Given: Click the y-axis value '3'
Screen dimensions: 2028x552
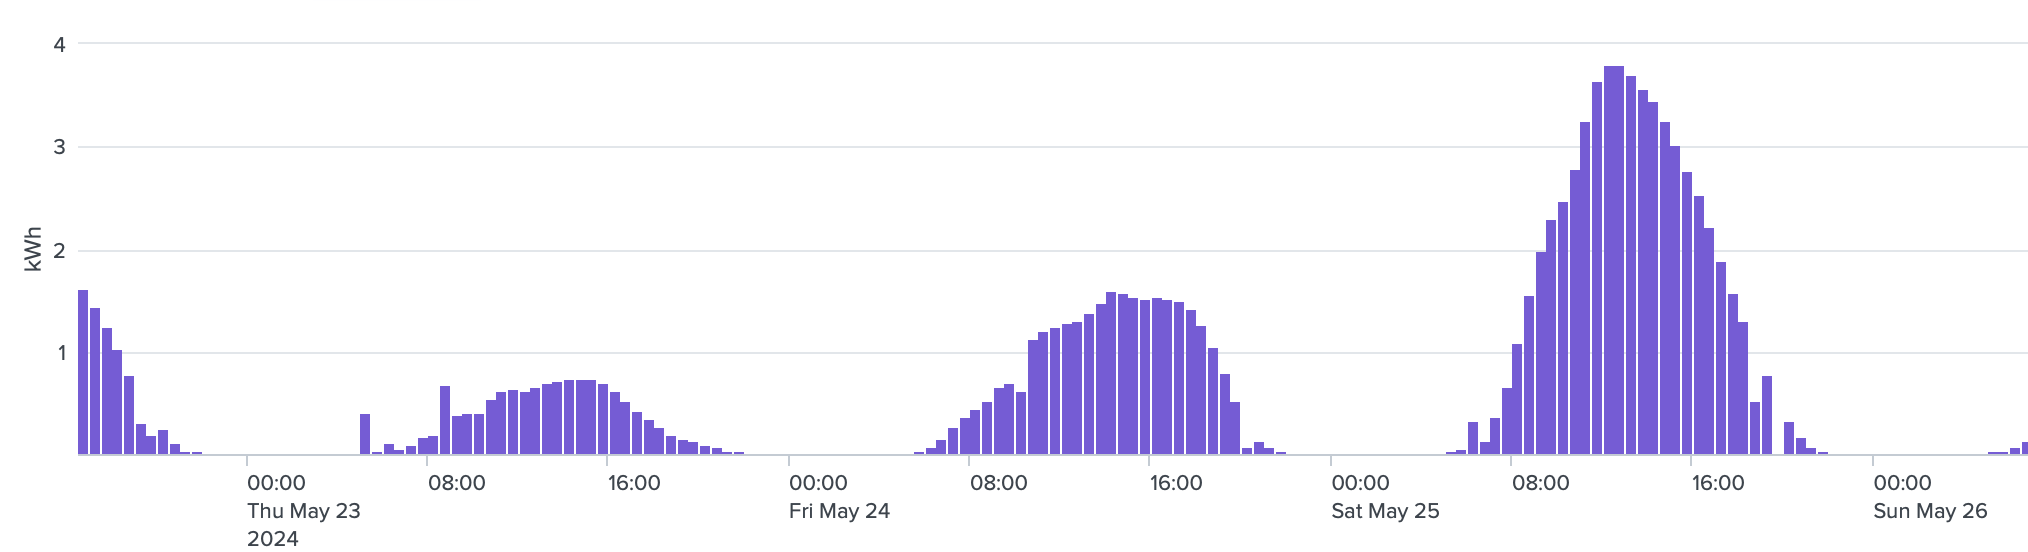Looking at the screenshot, I should [60, 147].
